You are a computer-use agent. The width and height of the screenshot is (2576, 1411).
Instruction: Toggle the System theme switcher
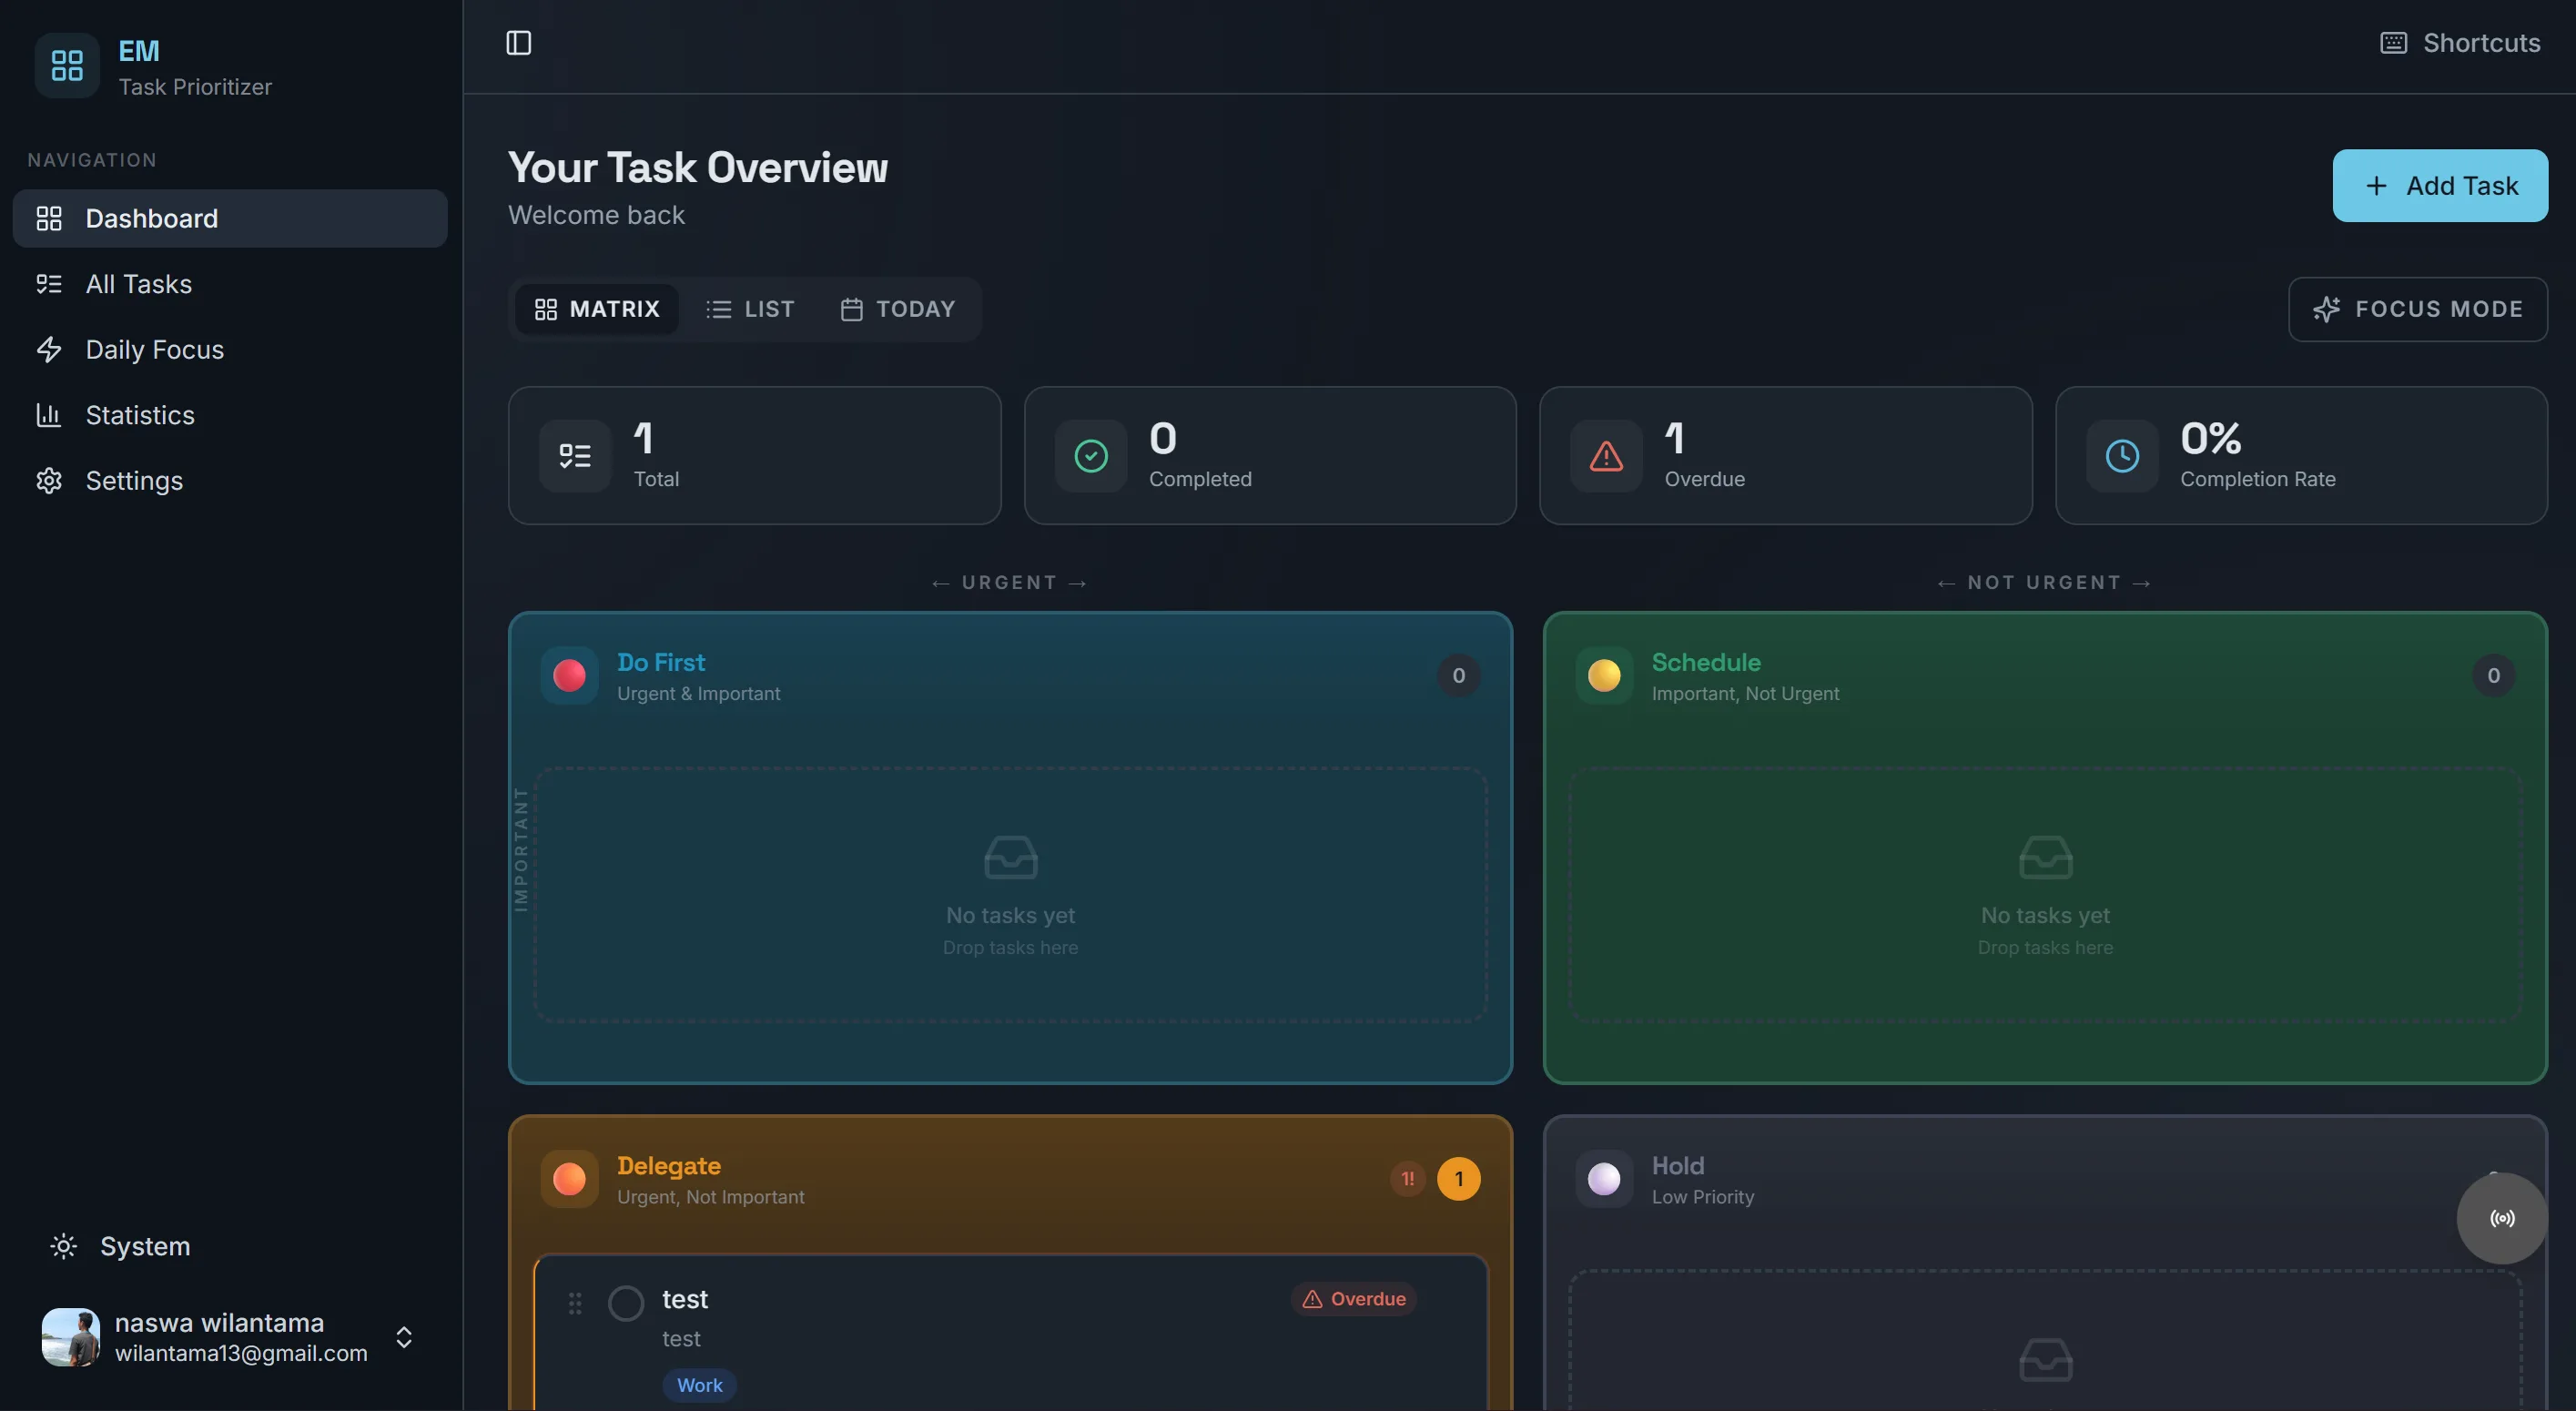pos(120,1246)
